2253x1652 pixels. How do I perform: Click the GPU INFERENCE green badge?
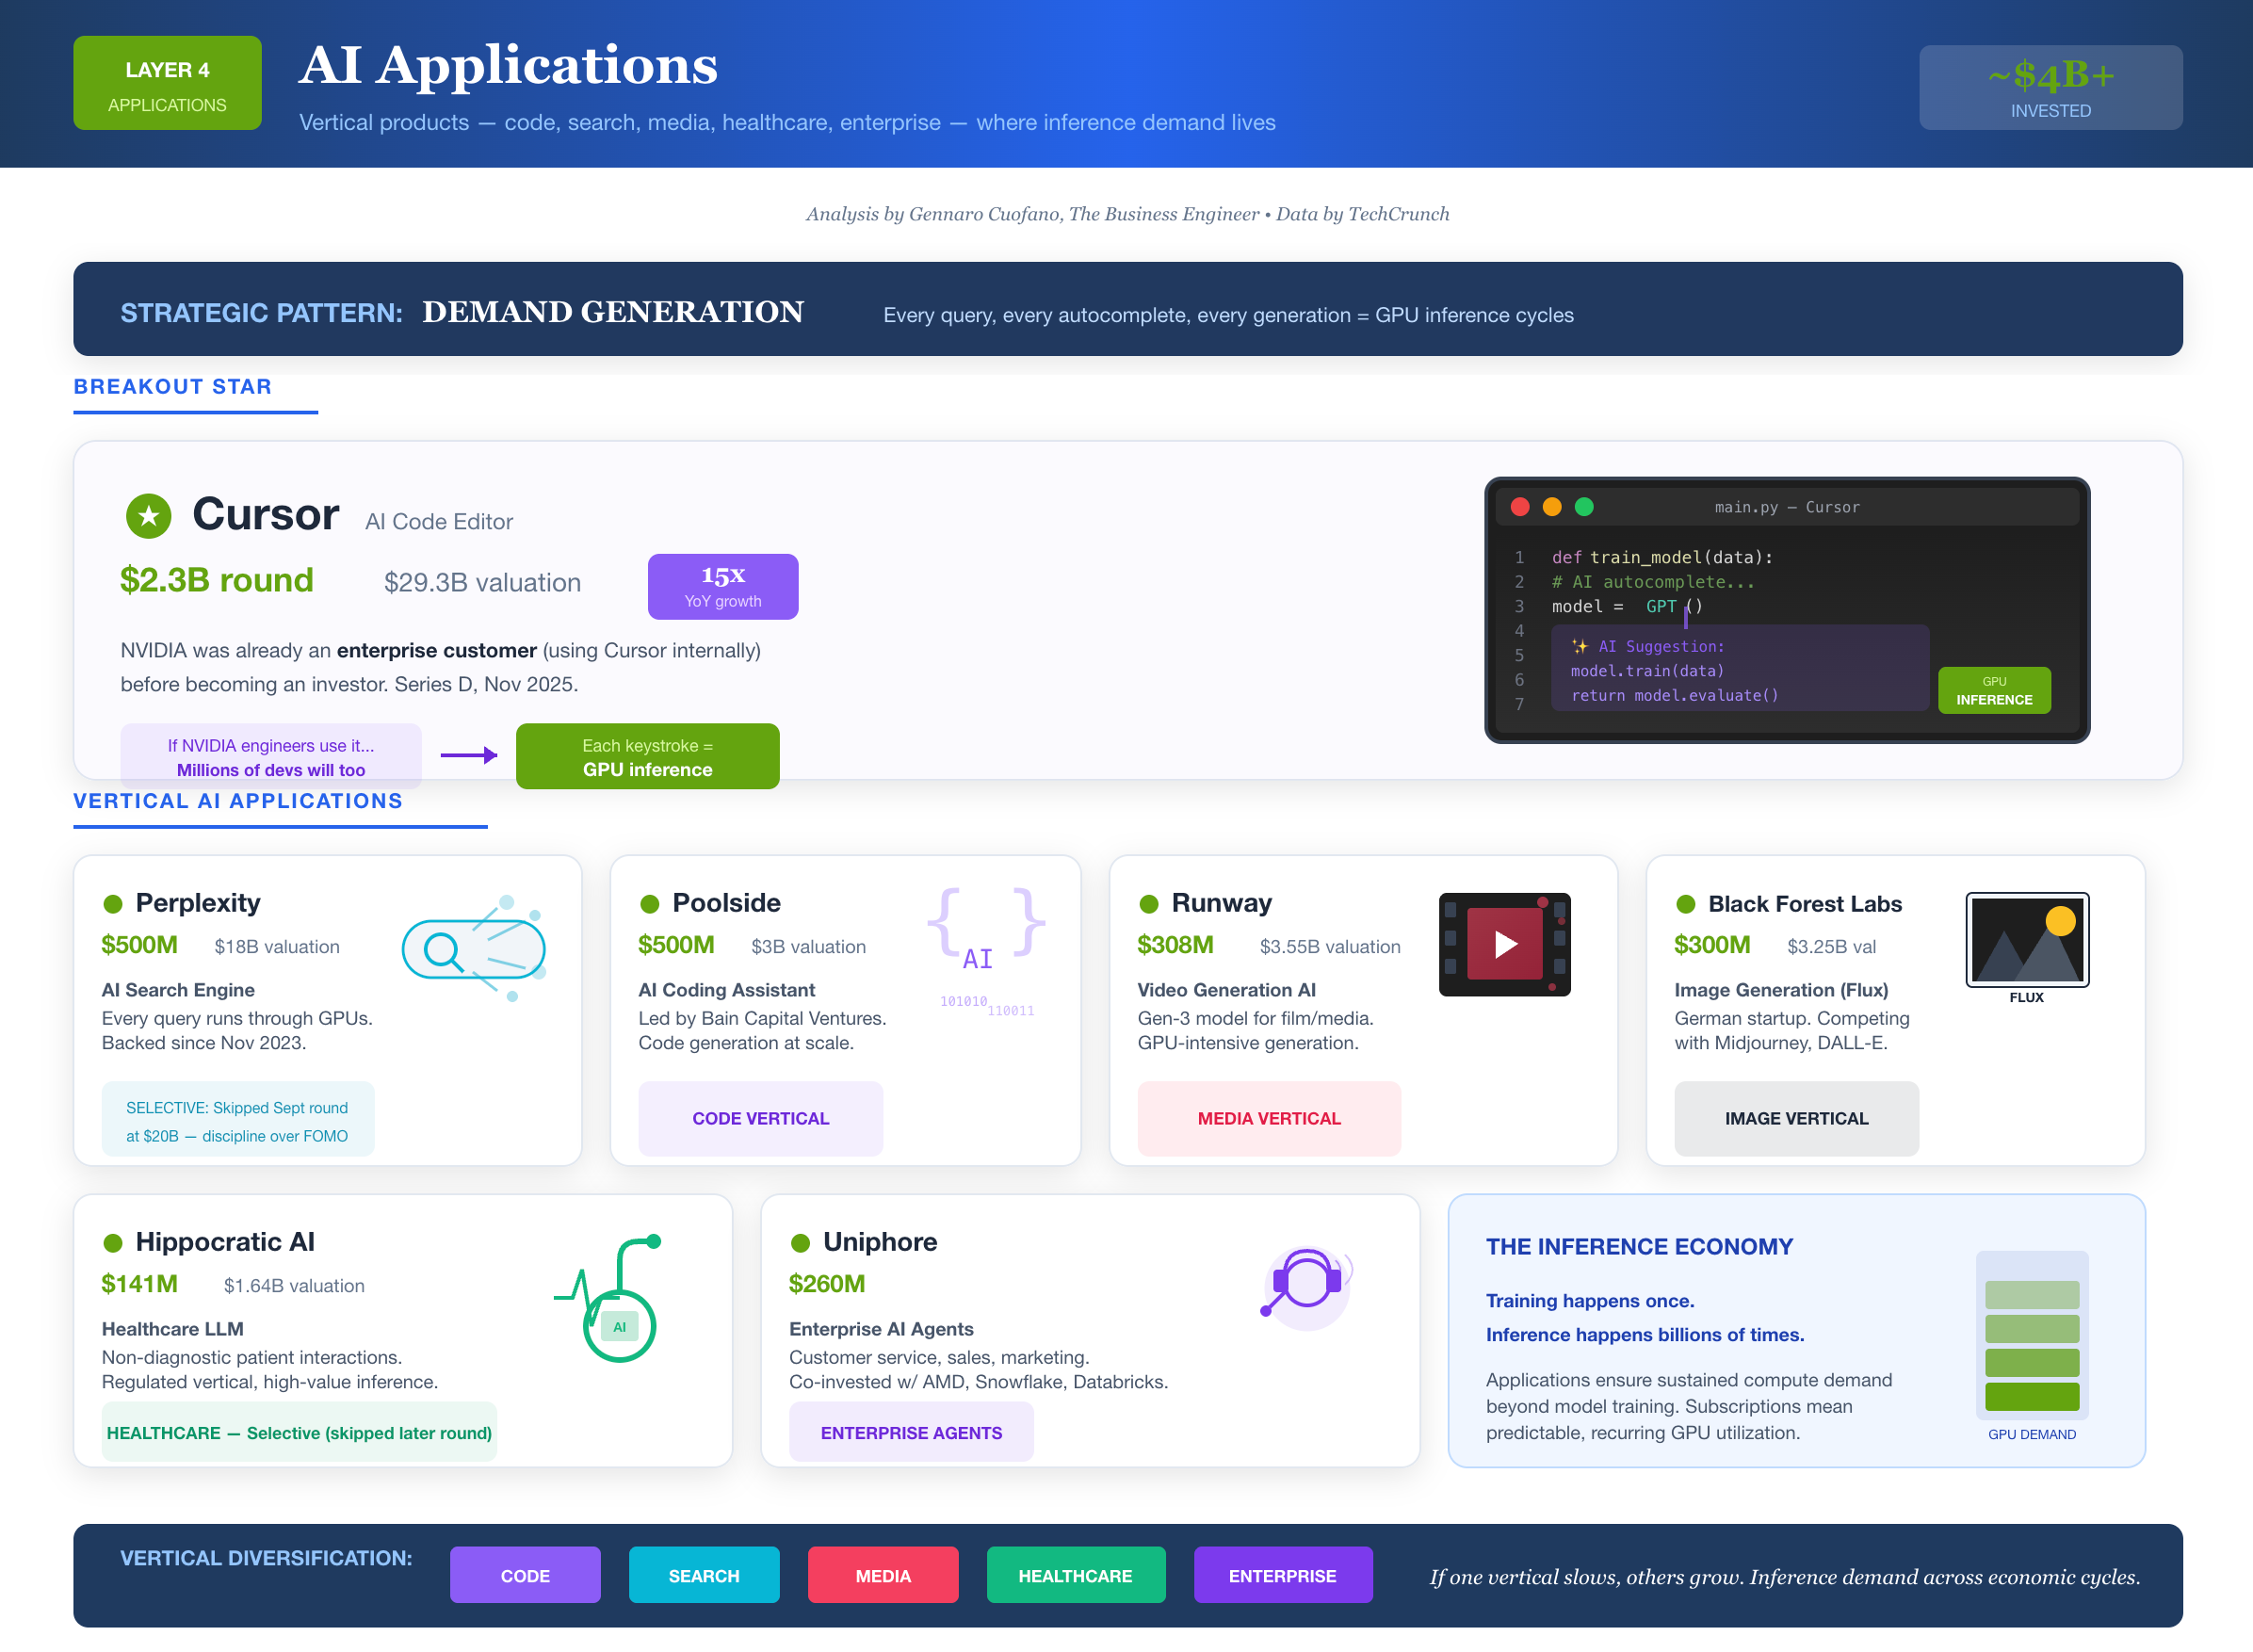click(x=1994, y=690)
